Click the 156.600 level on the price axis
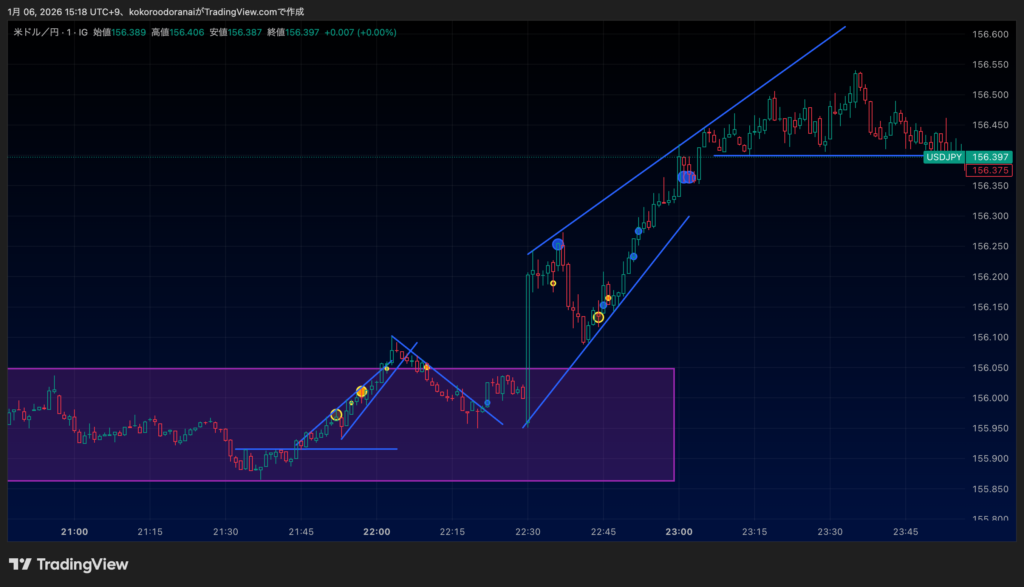This screenshot has width=1024, height=587. [990, 34]
